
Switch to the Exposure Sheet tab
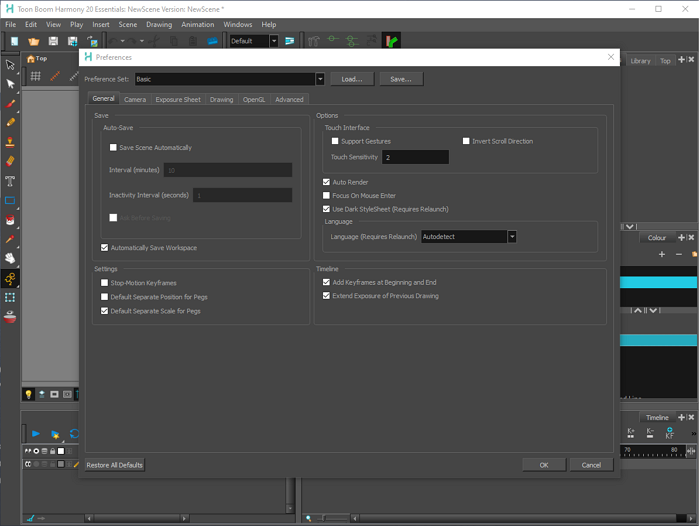click(178, 100)
